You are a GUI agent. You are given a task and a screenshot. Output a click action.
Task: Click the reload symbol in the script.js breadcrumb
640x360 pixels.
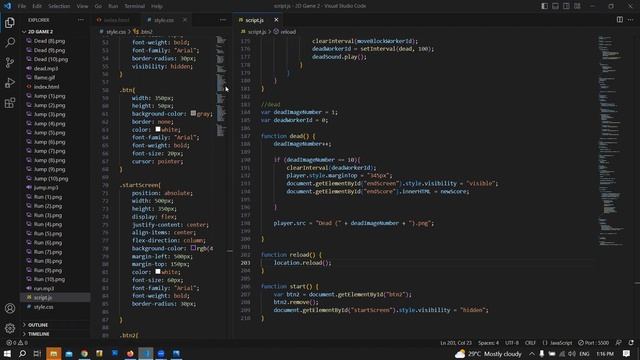click(x=284, y=31)
